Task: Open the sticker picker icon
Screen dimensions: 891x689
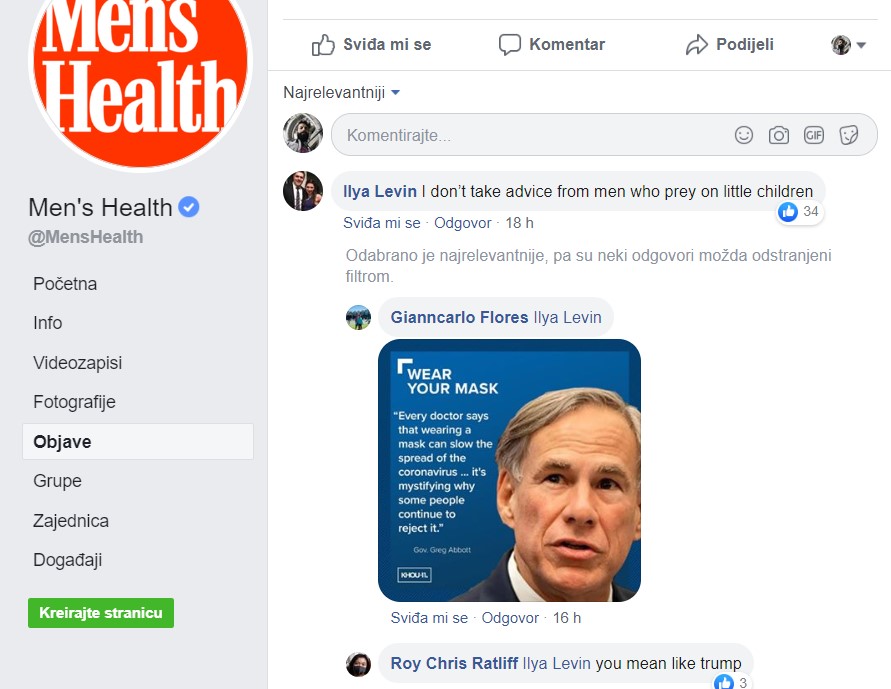Action: (848, 135)
